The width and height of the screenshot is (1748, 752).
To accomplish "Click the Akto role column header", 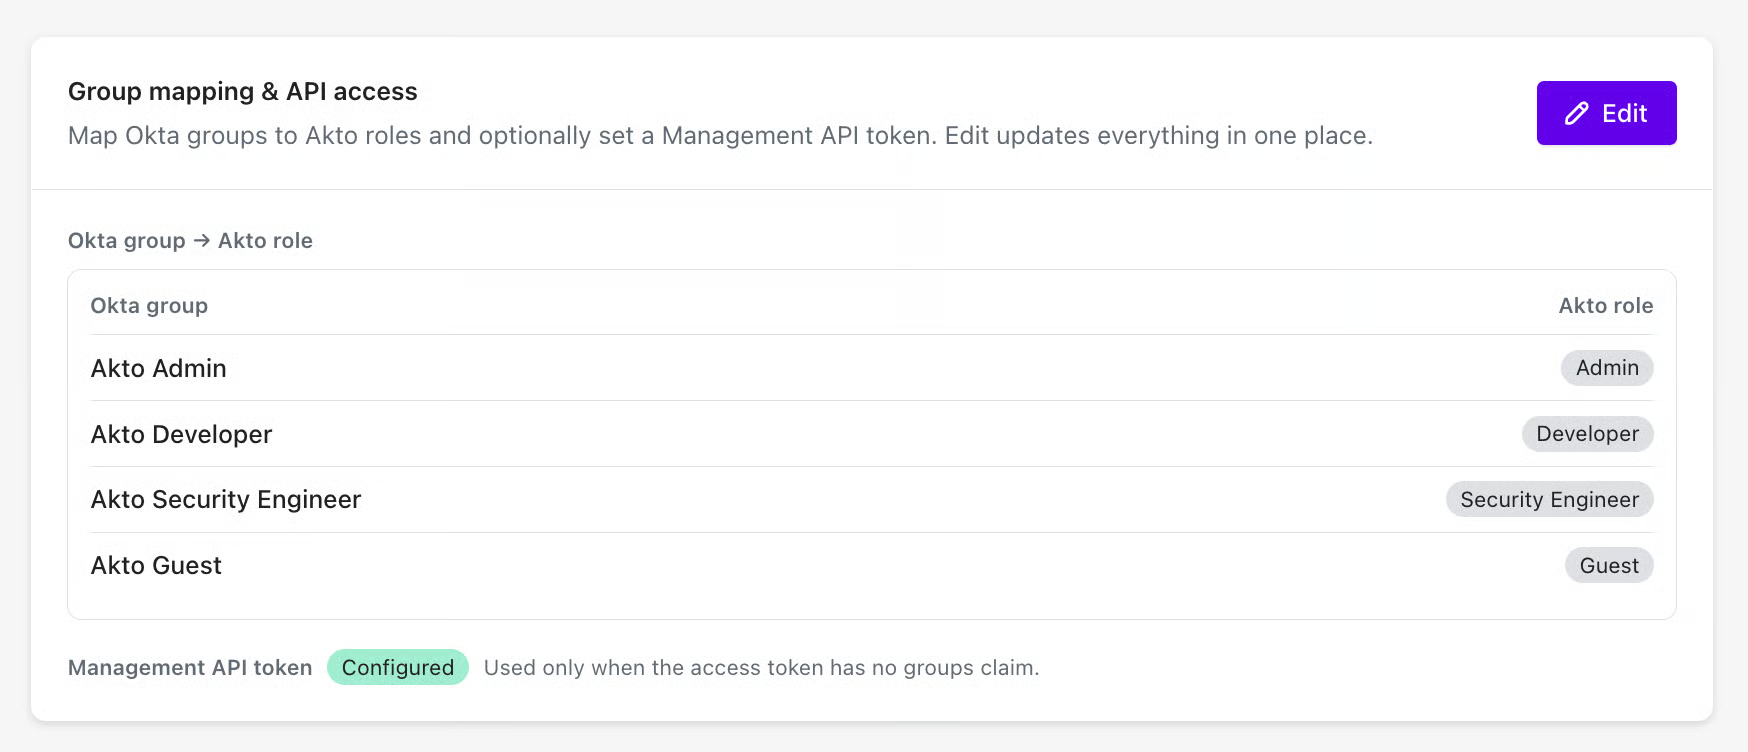I will click(1605, 306).
